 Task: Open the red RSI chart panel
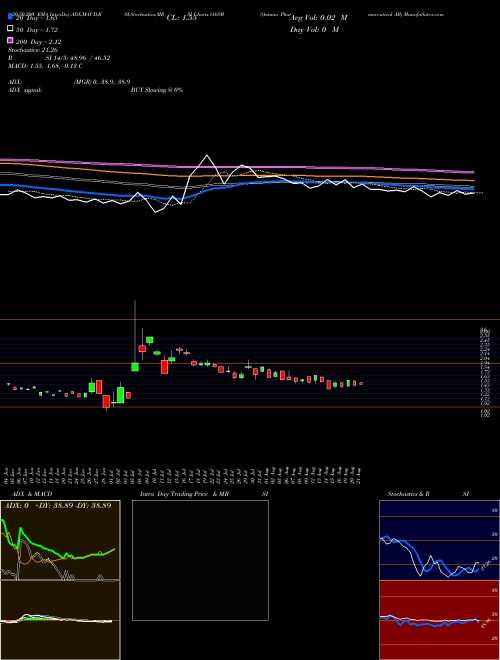pyautogui.click(x=439, y=620)
